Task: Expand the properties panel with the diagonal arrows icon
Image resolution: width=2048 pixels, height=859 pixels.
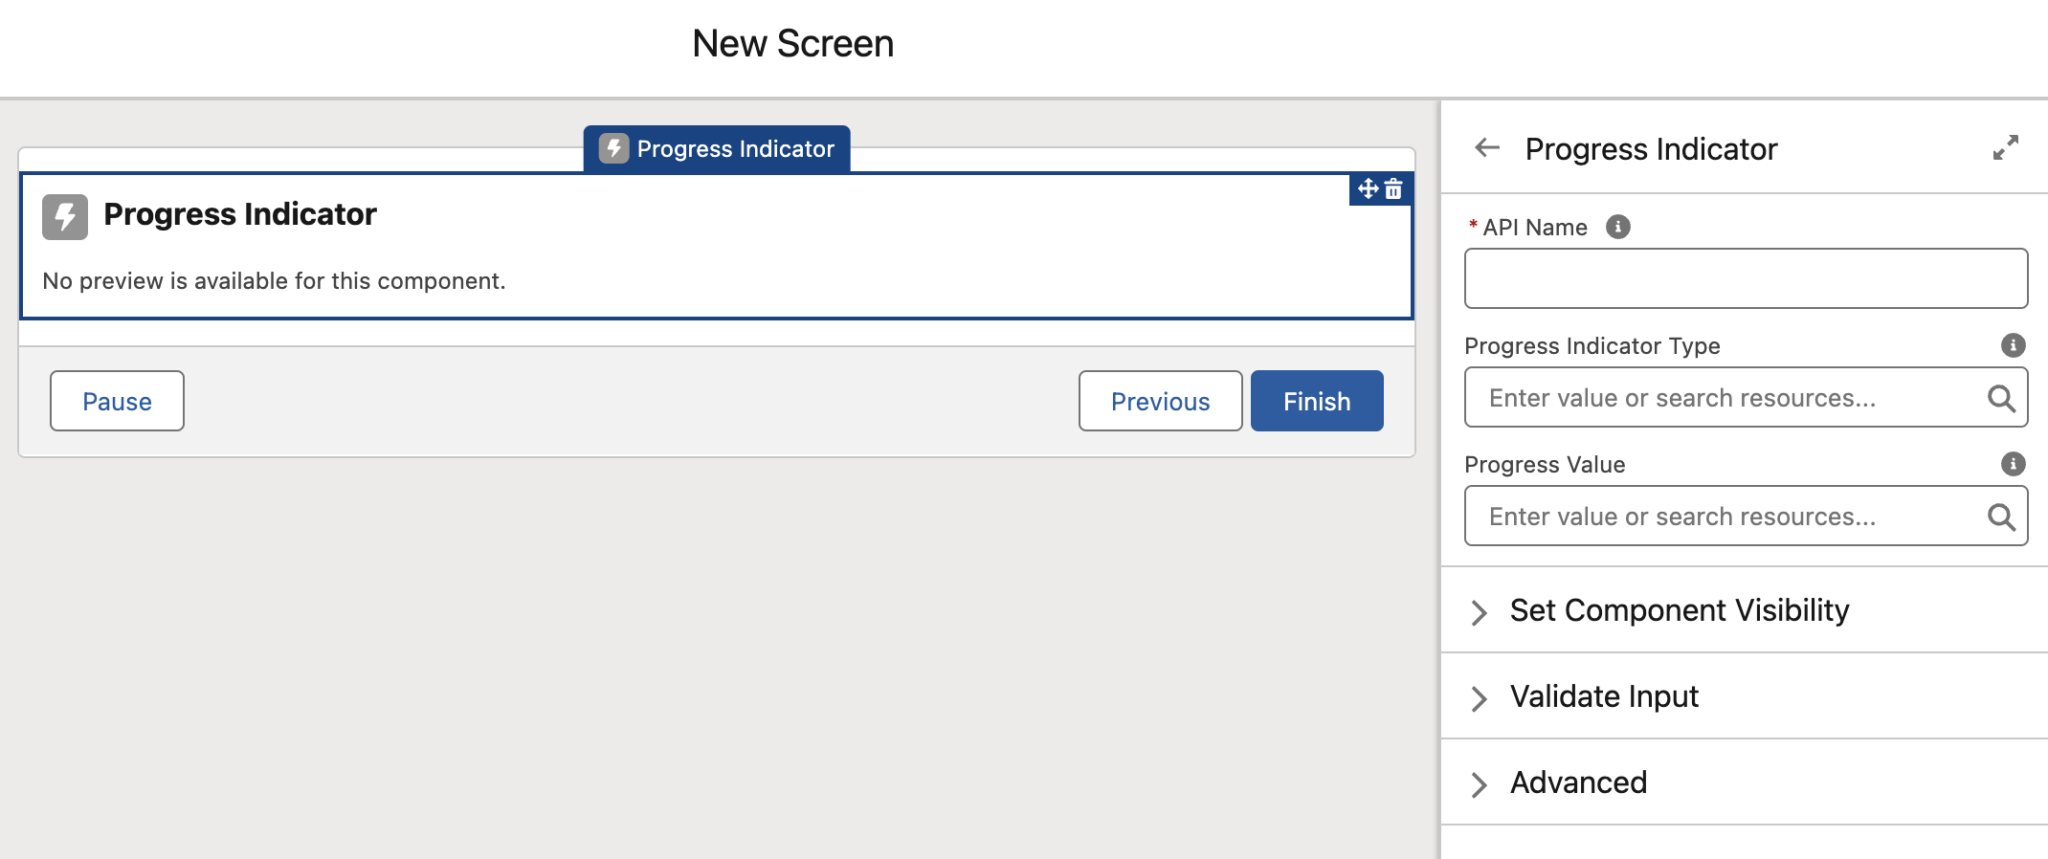Action: 2005,147
